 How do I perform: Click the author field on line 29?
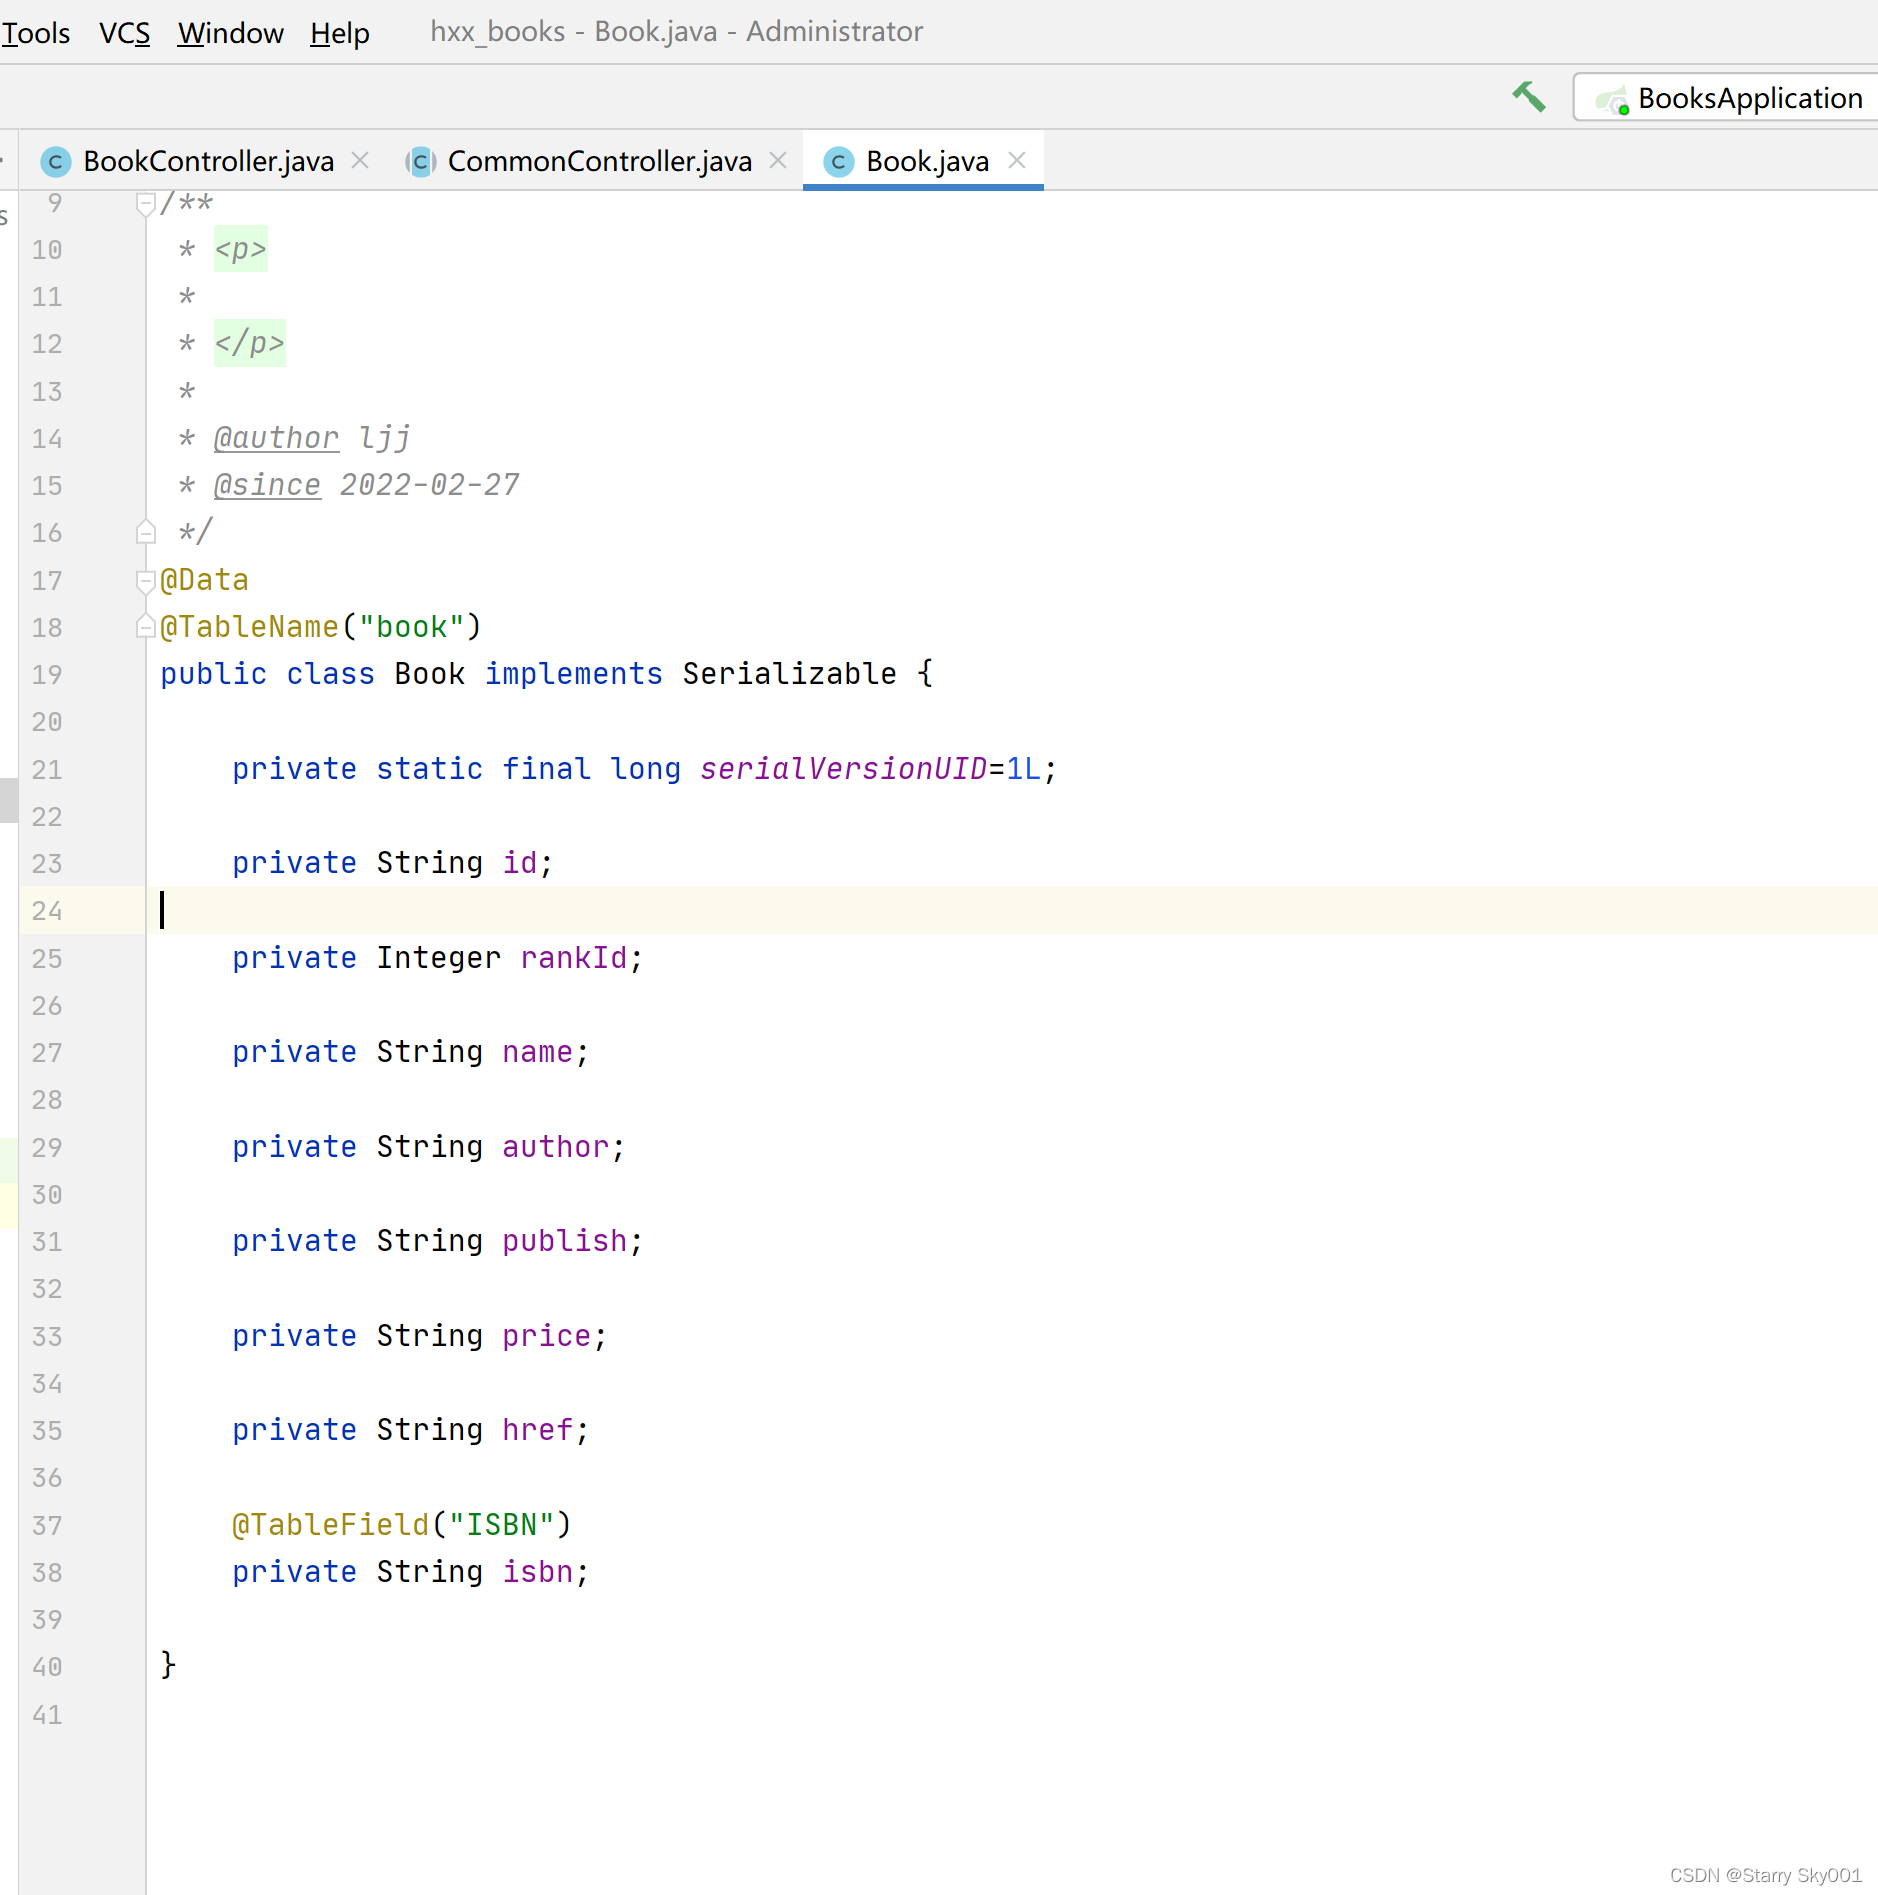(555, 1147)
